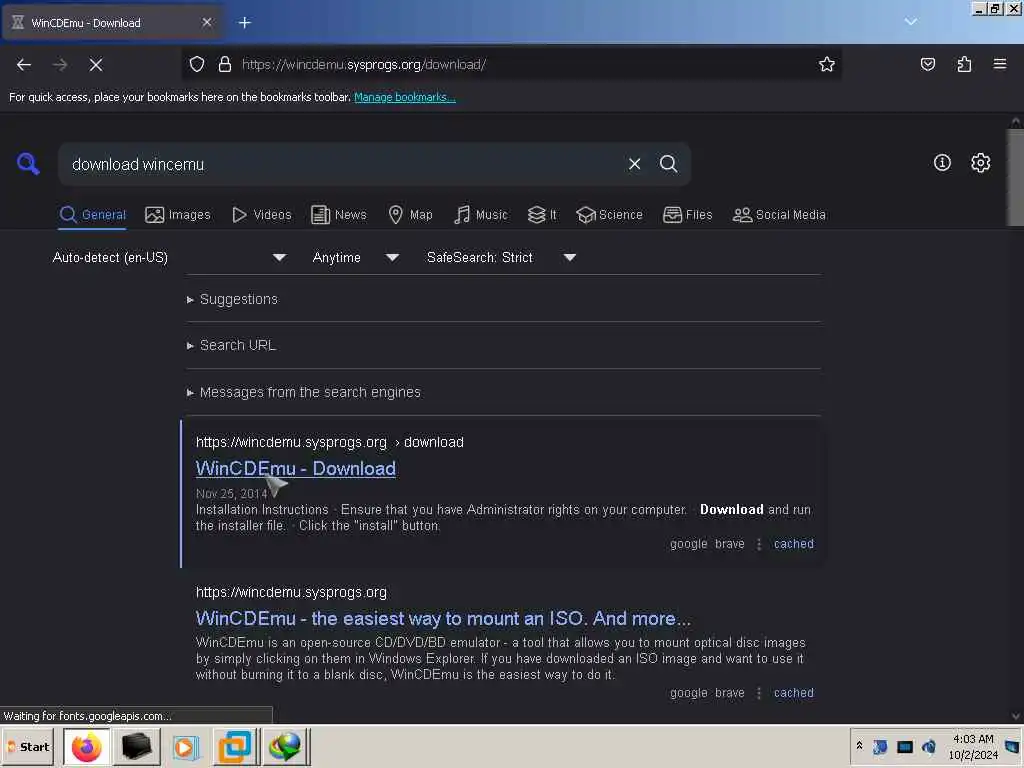The width and height of the screenshot is (1024, 768).
Task: Bookmark this page with the star
Action: (827, 64)
